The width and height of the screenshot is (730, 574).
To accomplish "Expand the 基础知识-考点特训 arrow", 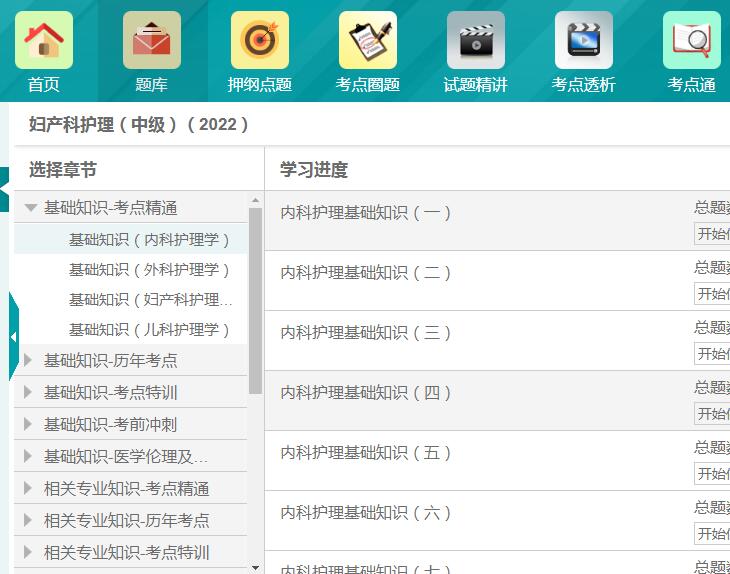I will [28, 392].
